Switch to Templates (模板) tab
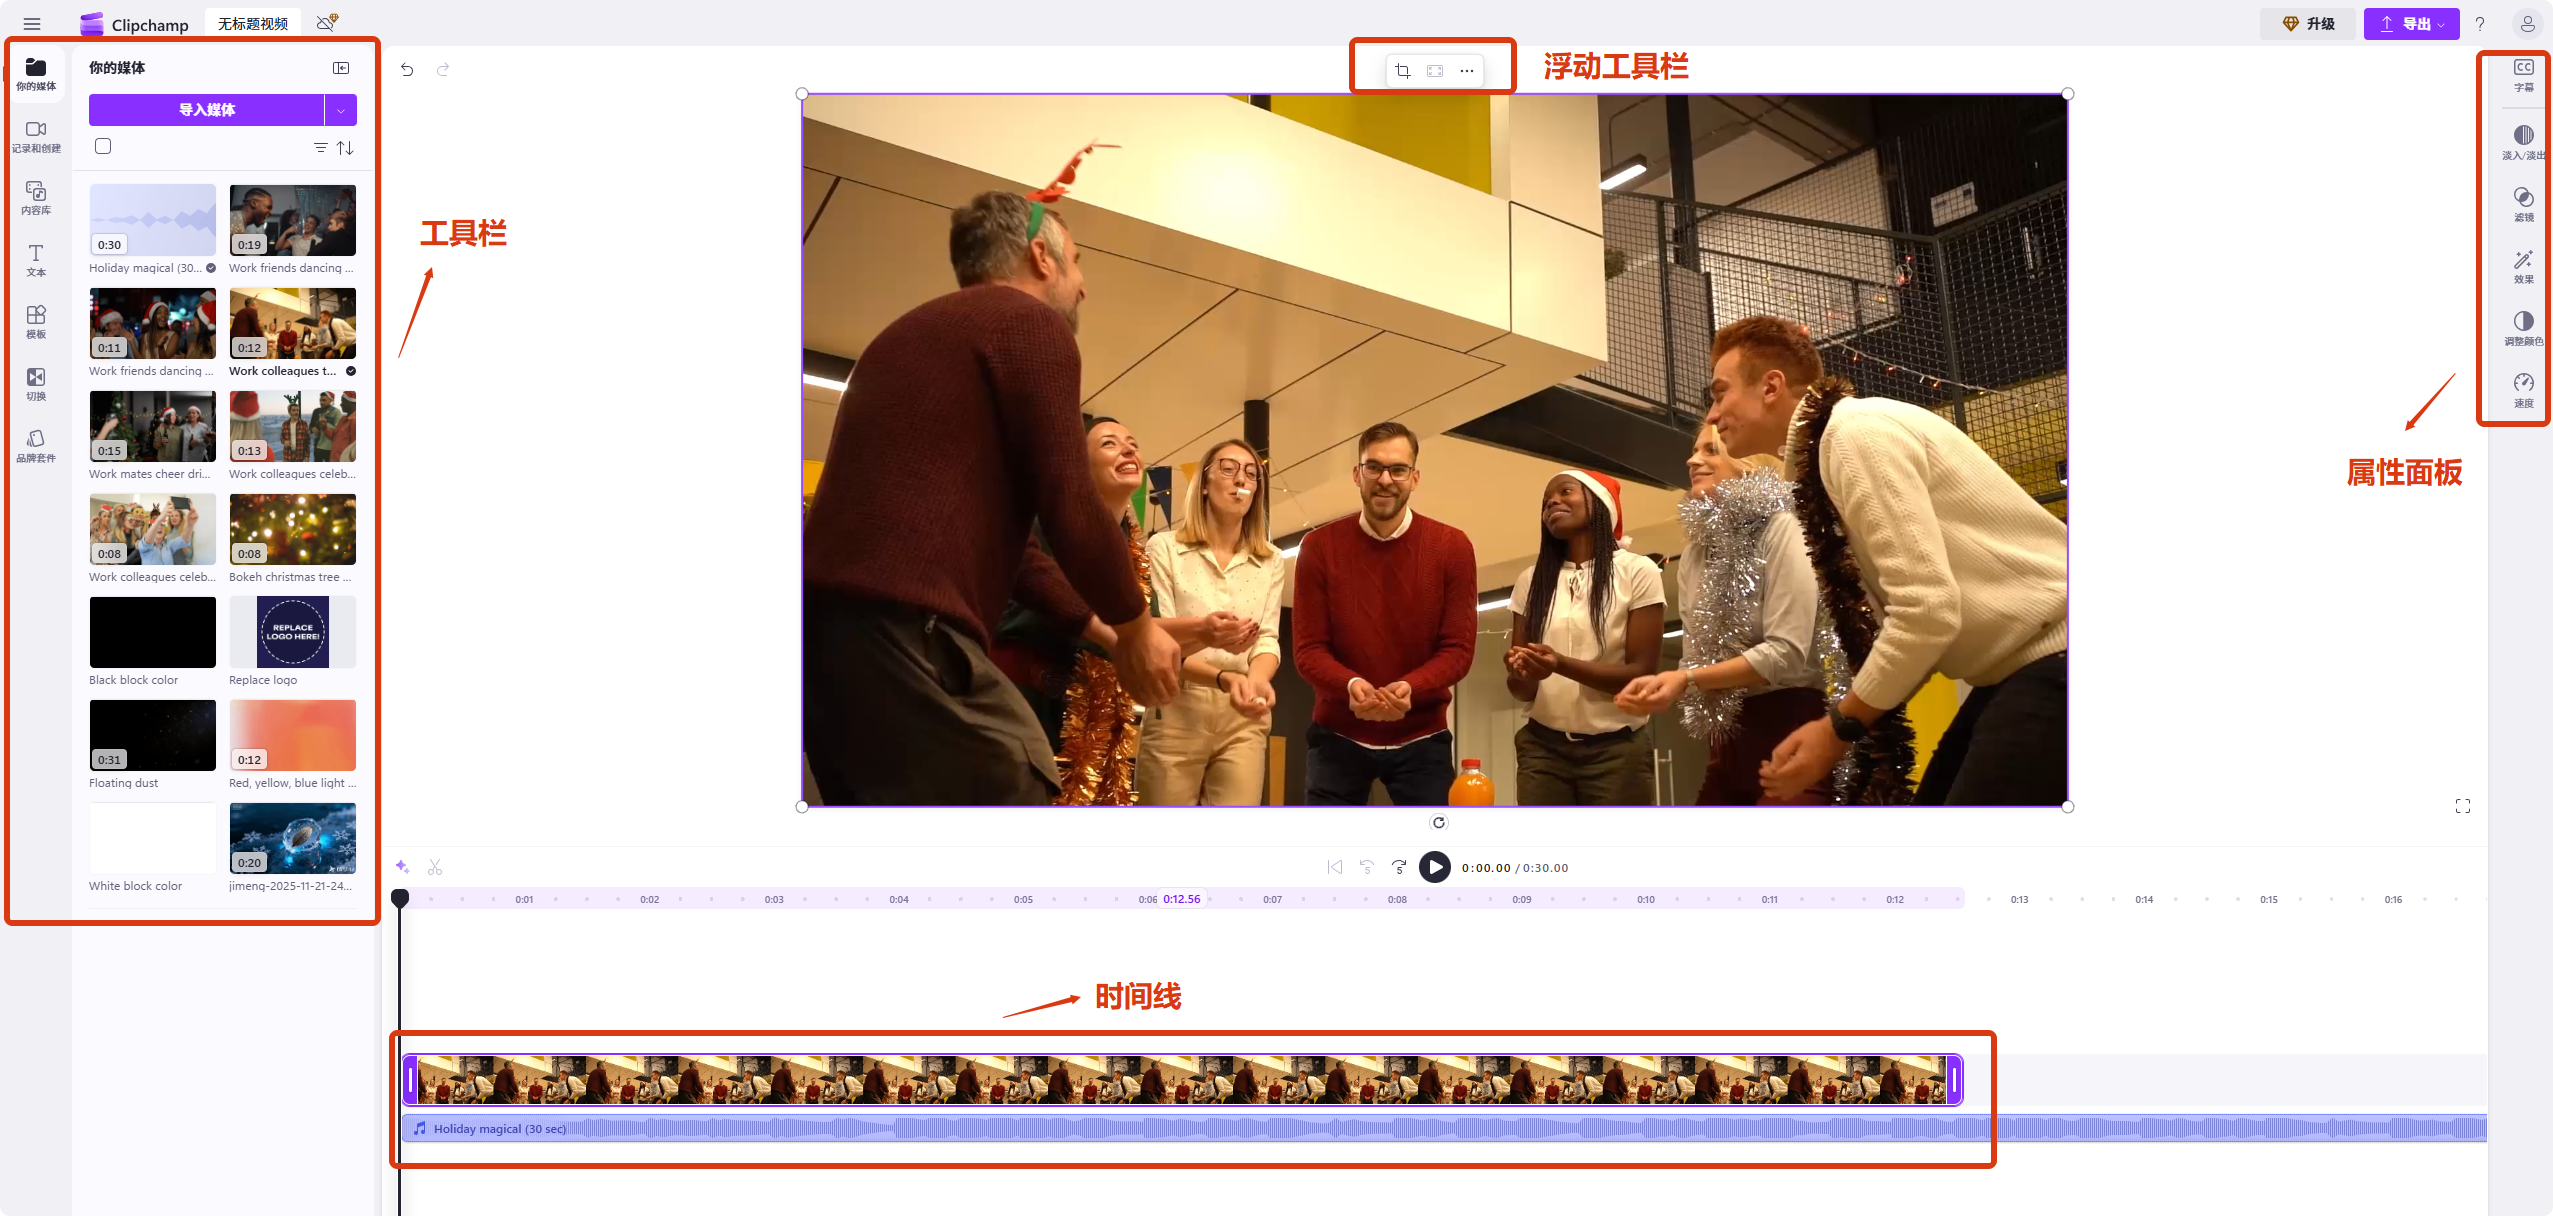This screenshot has width=2553, height=1216. click(x=36, y=321)
